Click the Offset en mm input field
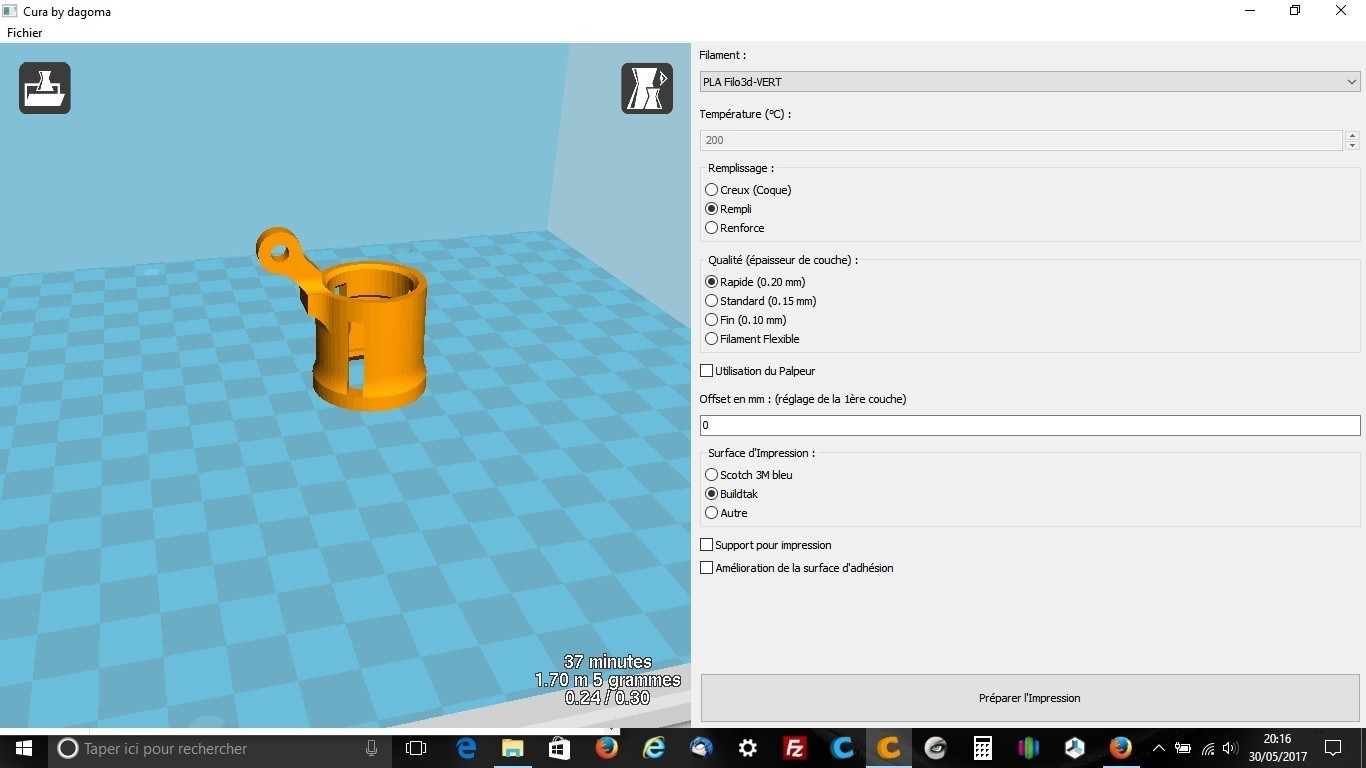This screenshot has height=768, width=1366. 1030,425
